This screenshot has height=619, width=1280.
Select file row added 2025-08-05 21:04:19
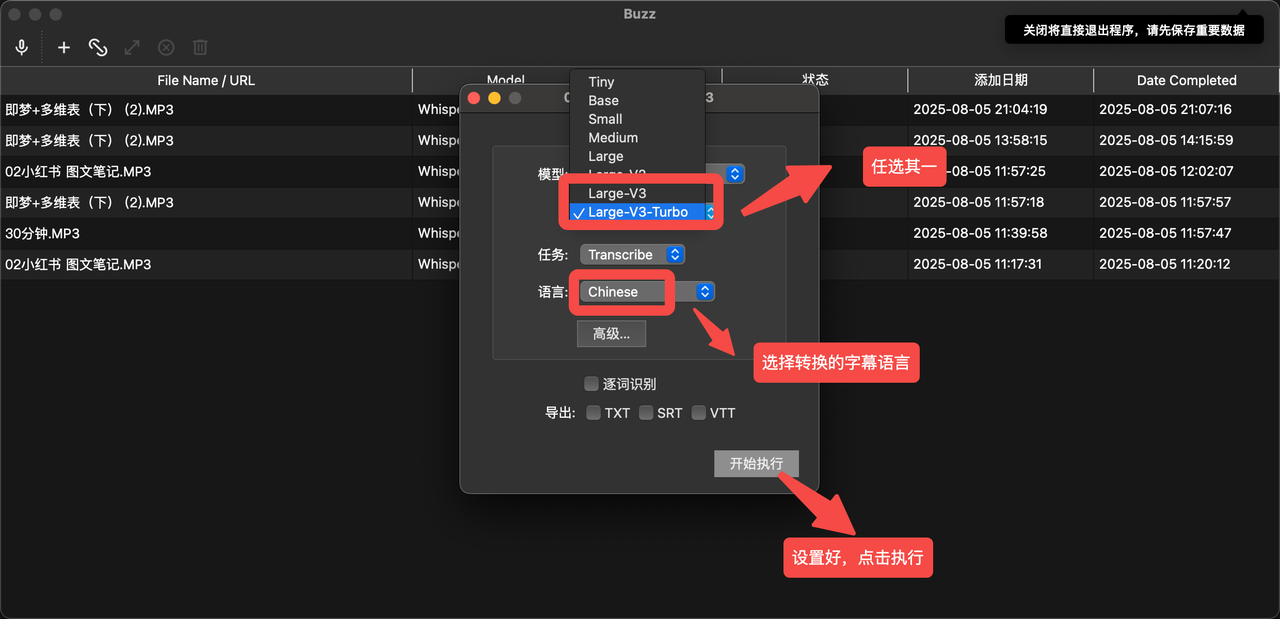pyautogui.click(x=640, y=109)
